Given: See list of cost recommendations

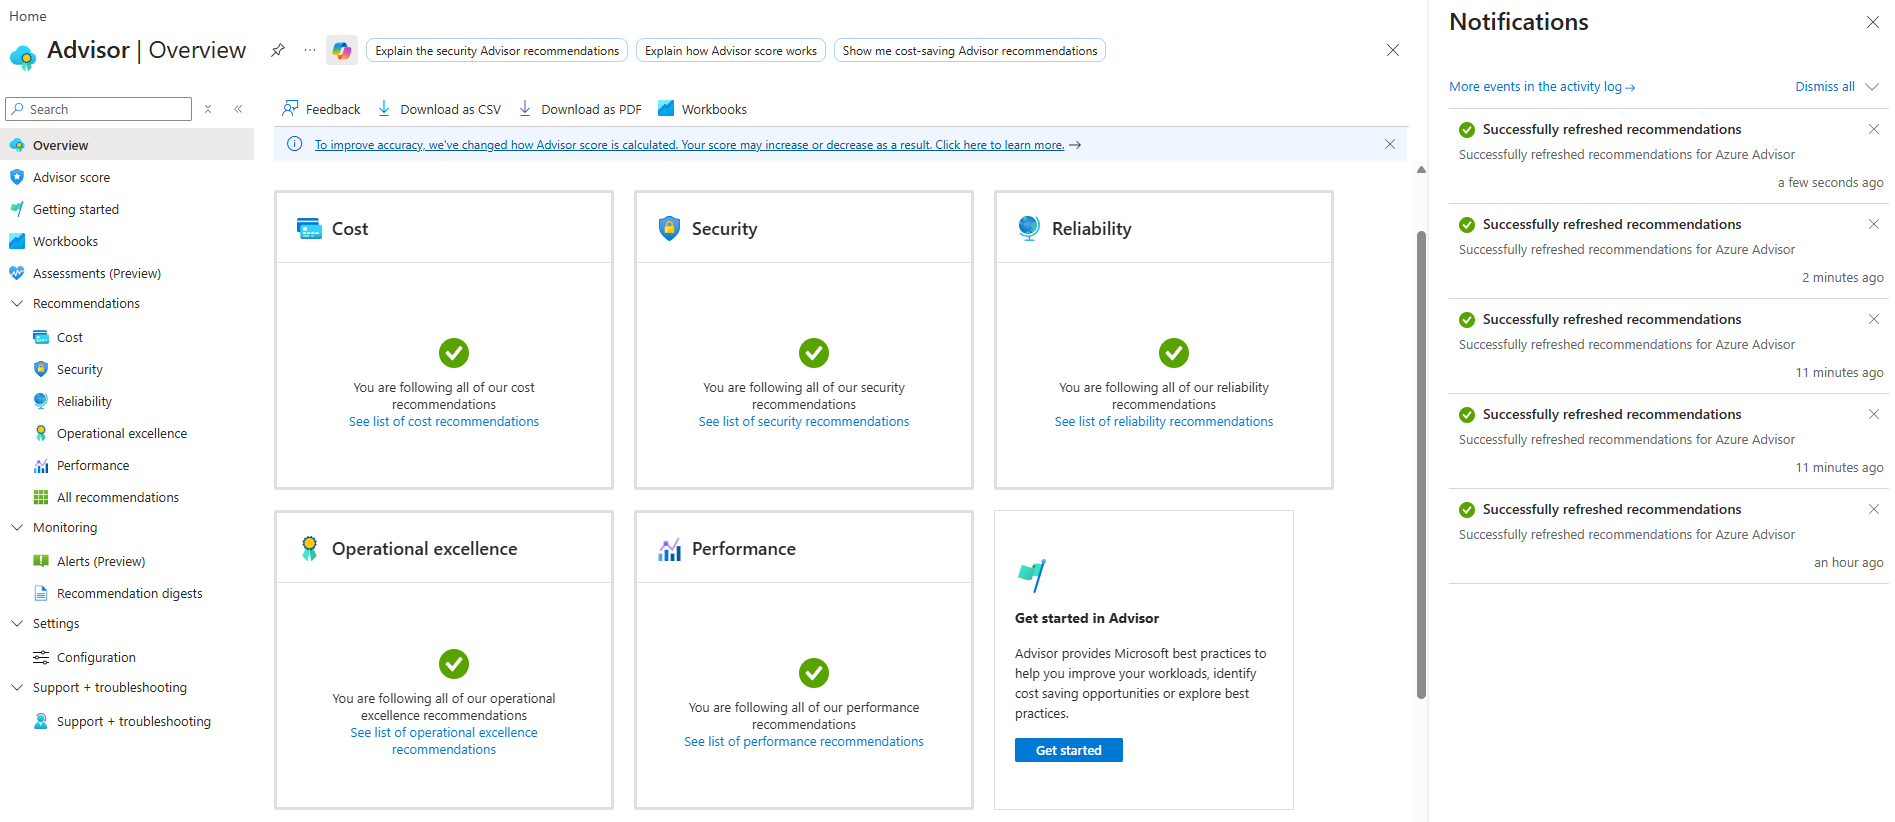Looking at the screenshot, I should pyautogui.click(x=444, y=422).
